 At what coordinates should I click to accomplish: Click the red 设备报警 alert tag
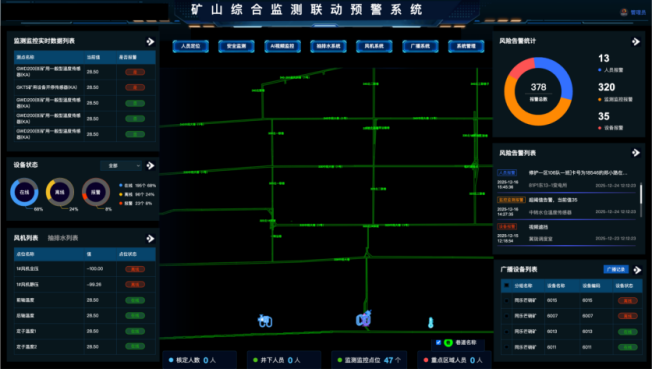point(507,227)
